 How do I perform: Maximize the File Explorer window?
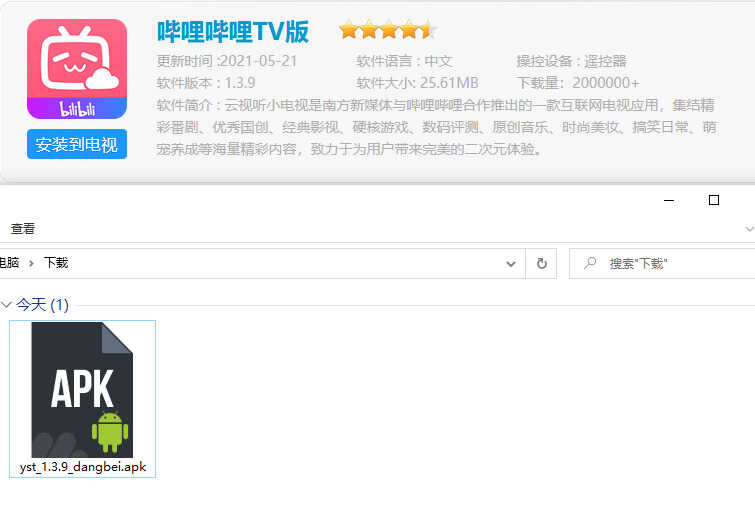click(x=714, y=200)
